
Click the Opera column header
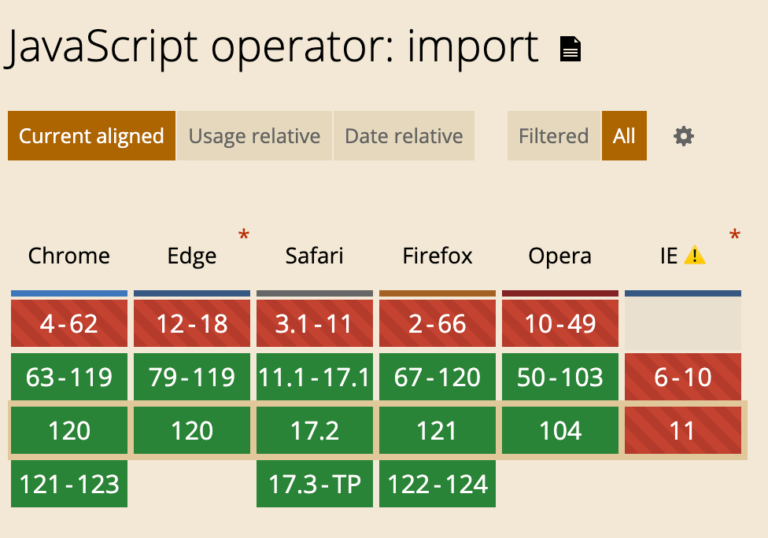560,256
